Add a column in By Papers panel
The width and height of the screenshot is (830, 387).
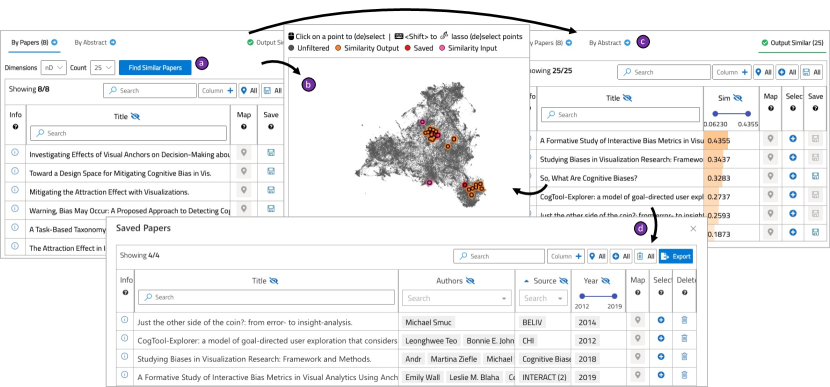point(218,91)
